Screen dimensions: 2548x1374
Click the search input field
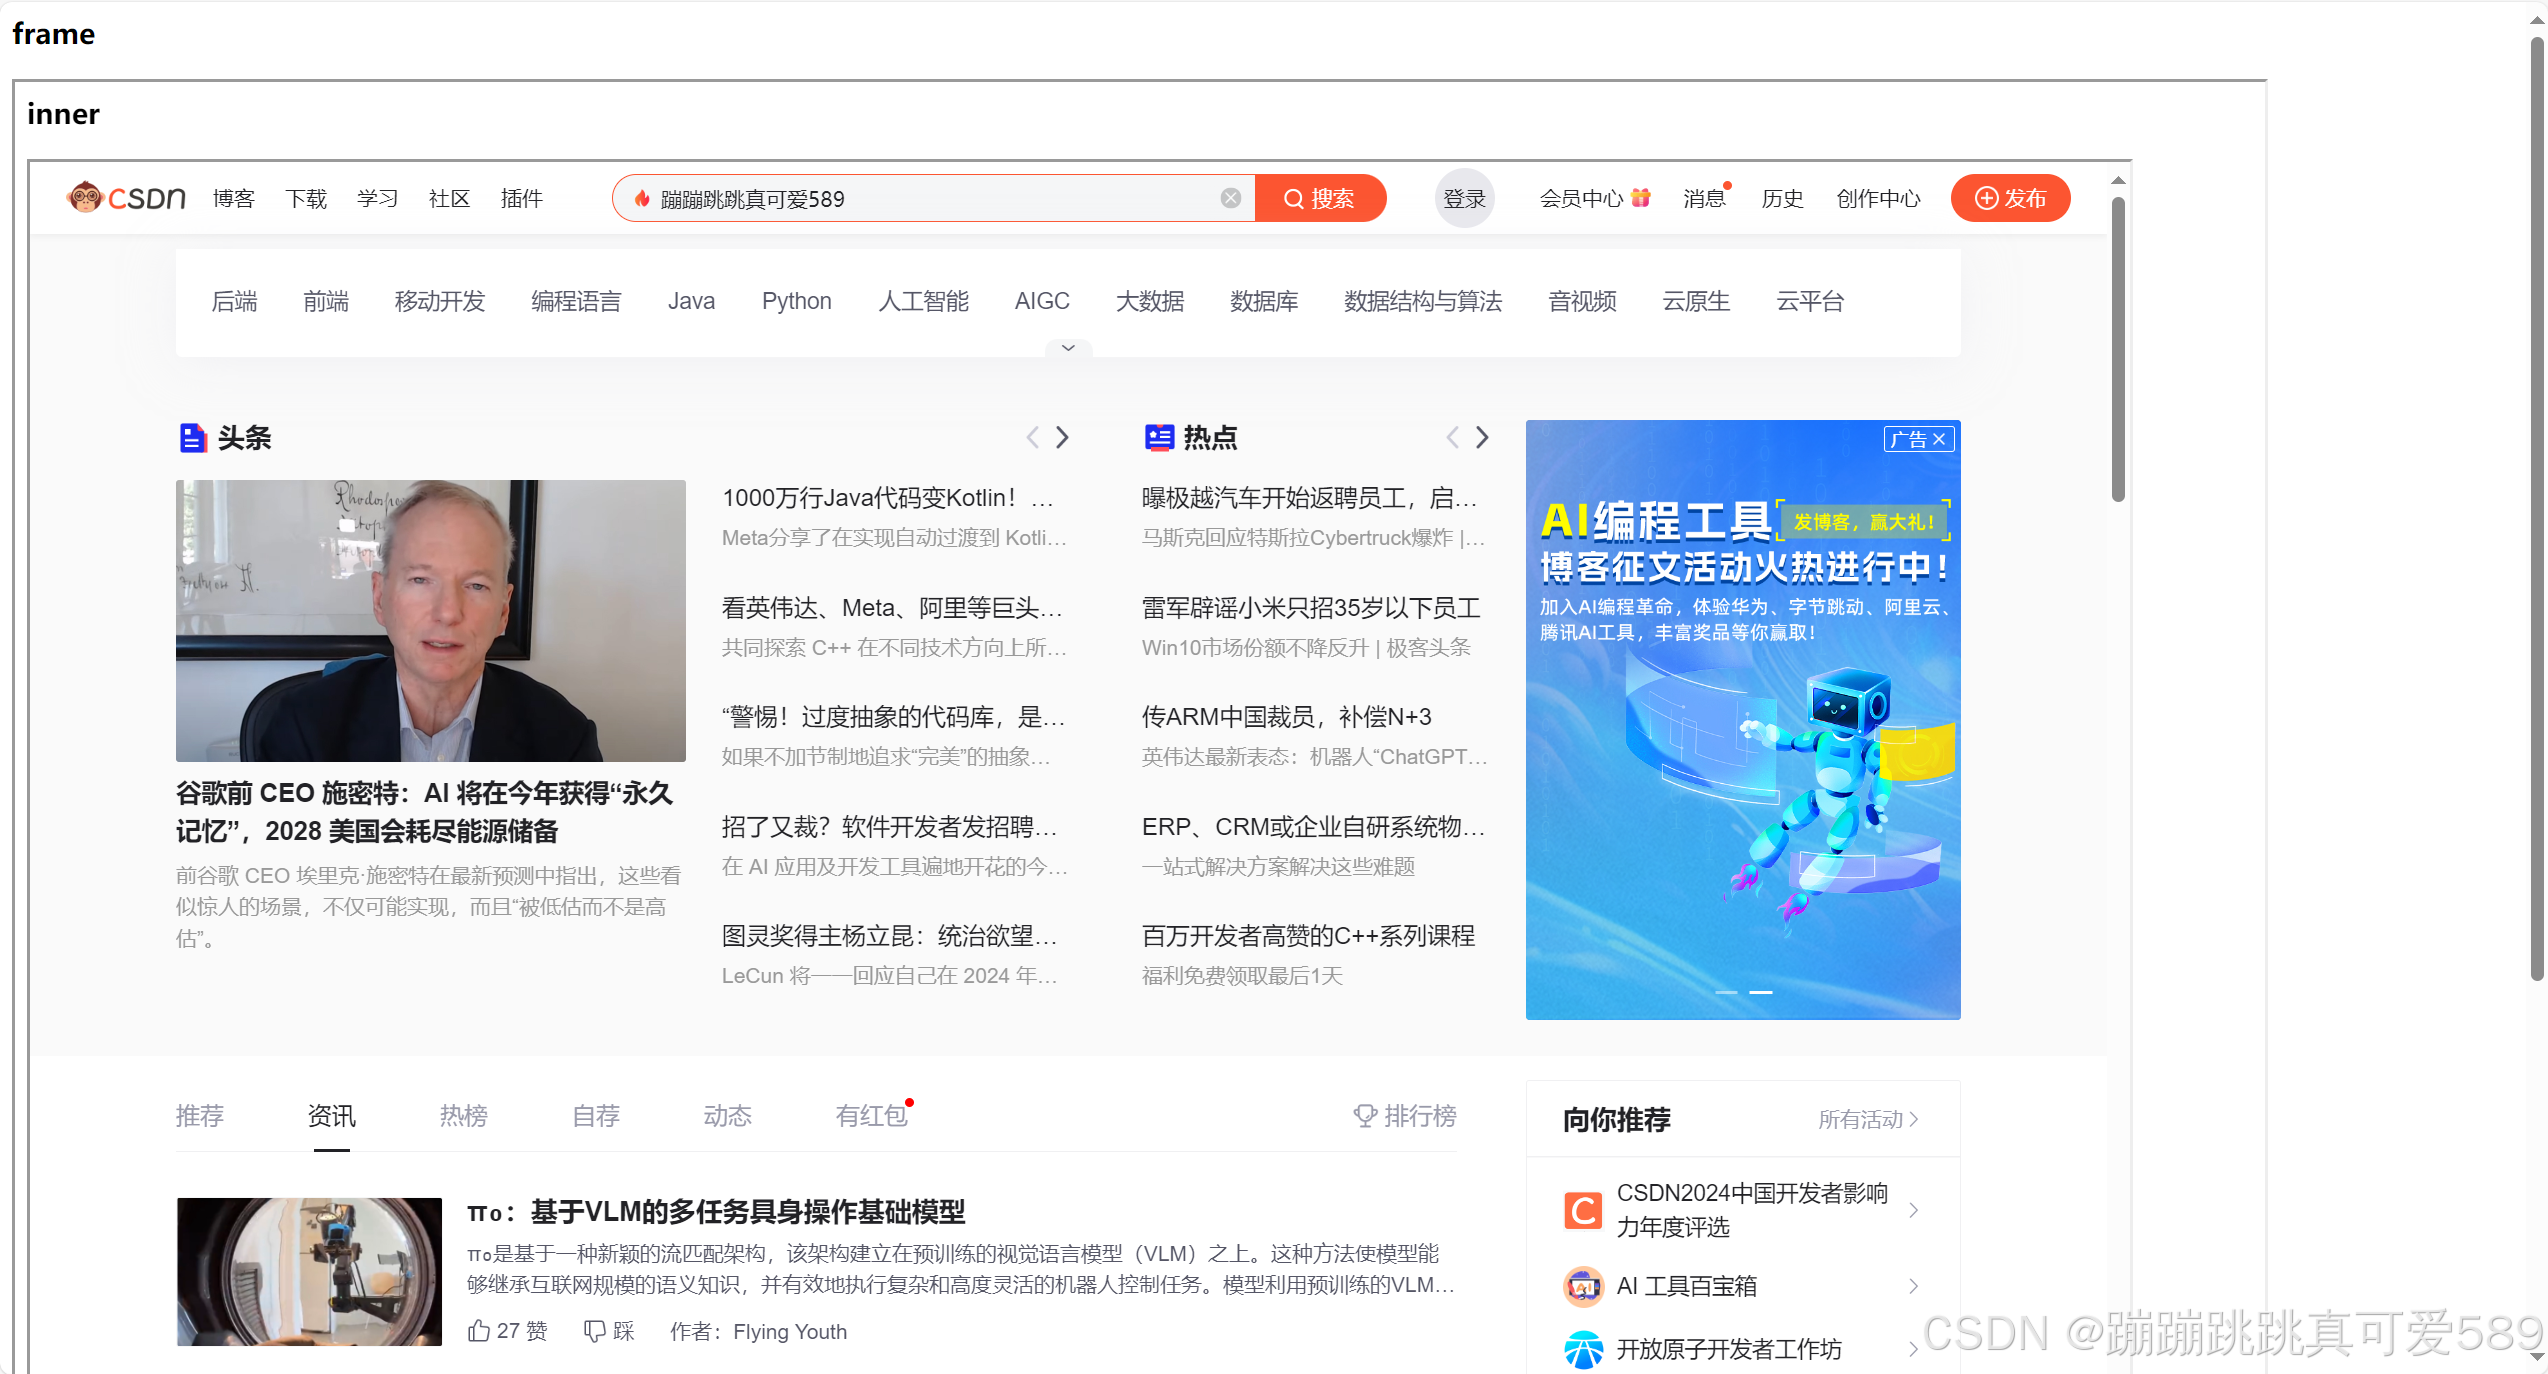coord(935,198)
